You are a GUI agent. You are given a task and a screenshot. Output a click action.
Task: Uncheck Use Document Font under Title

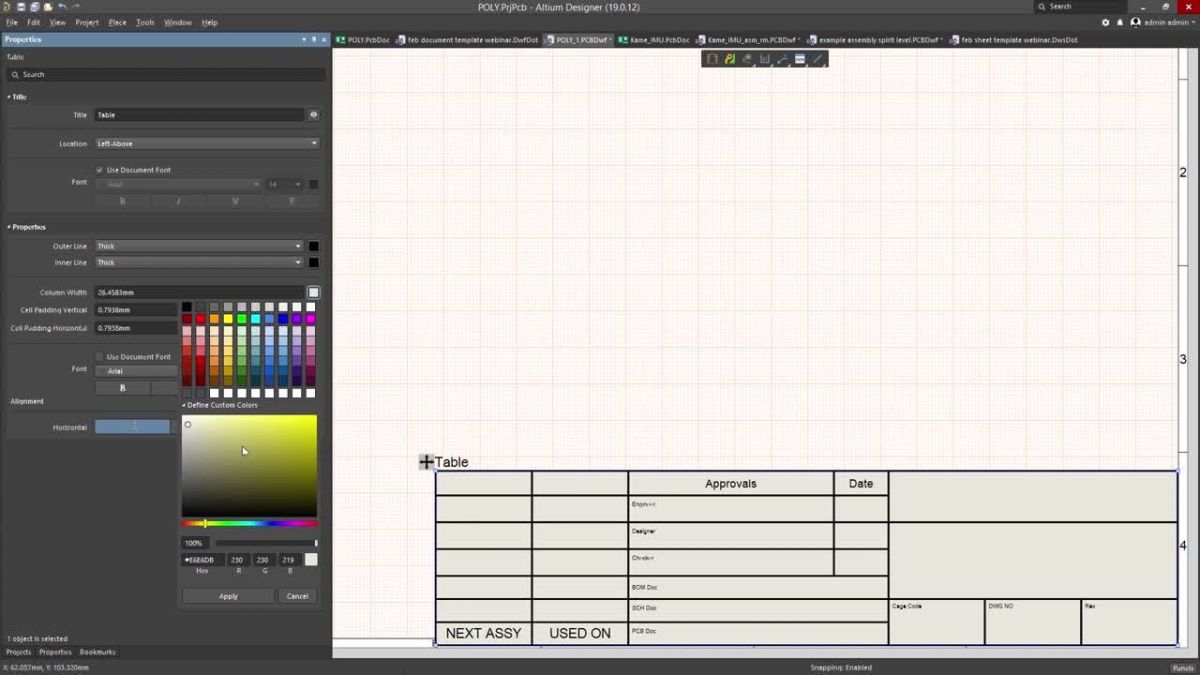click(101, 170)
